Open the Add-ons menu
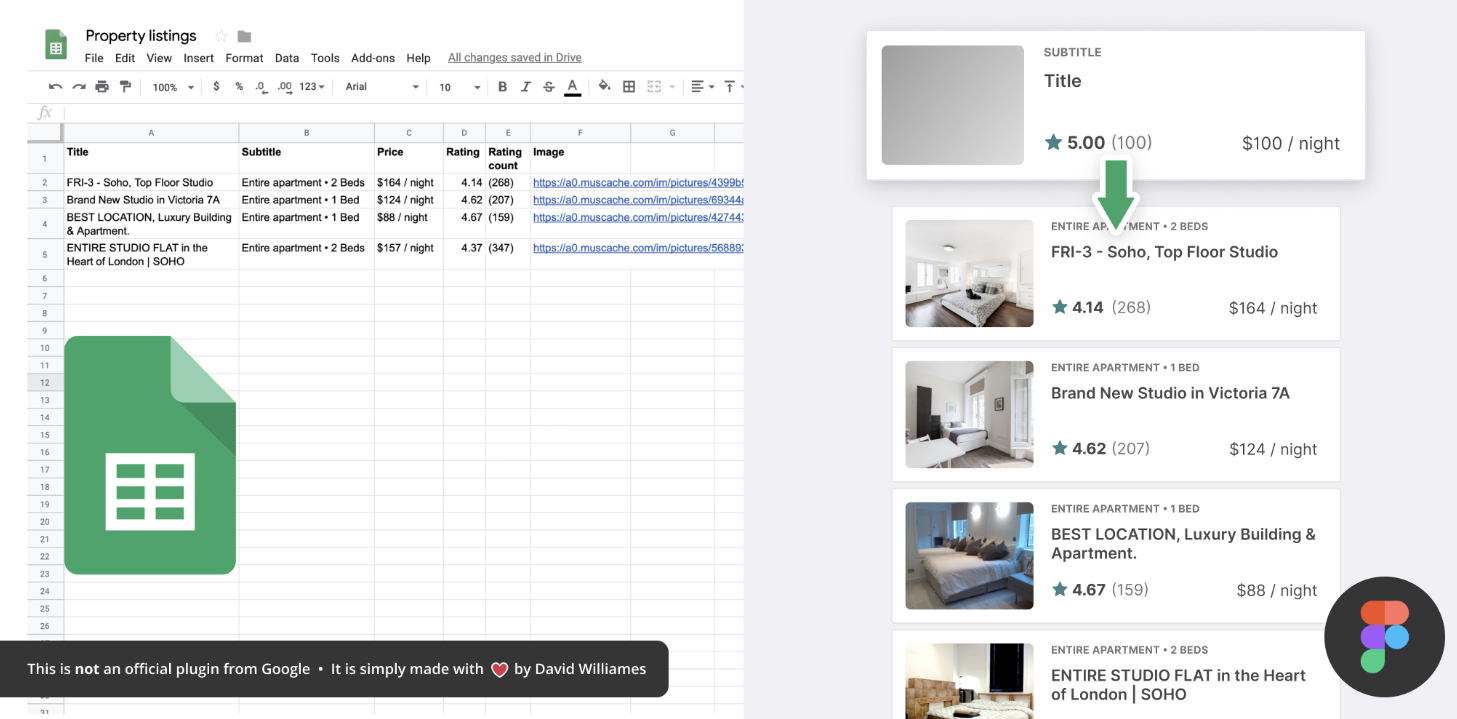Screen dimensions: 1457x719 373,58
